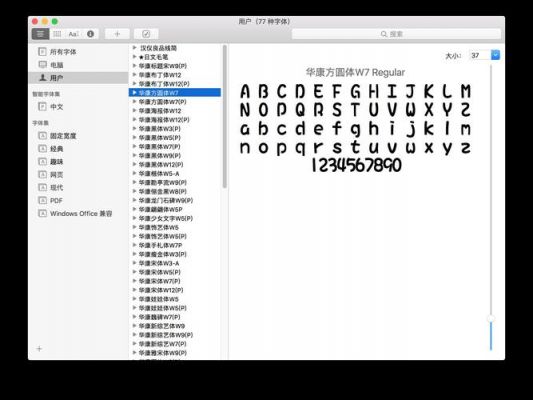Select the 华康少女文字W5(P) font row
This screenshot has height=400, width=533.
click(175, 218)
